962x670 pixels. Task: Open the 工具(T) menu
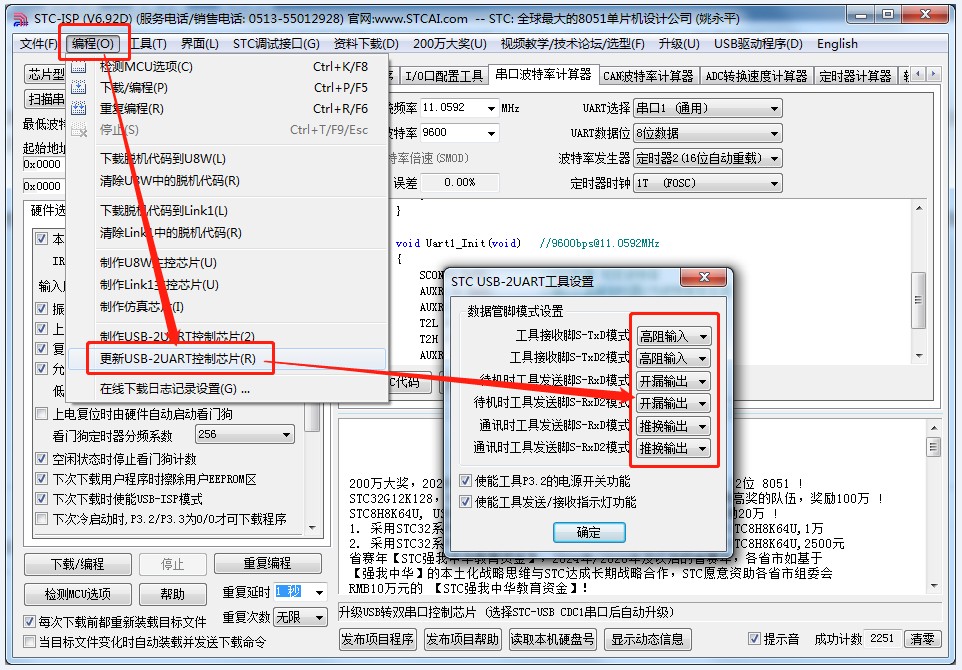point(148,44)
